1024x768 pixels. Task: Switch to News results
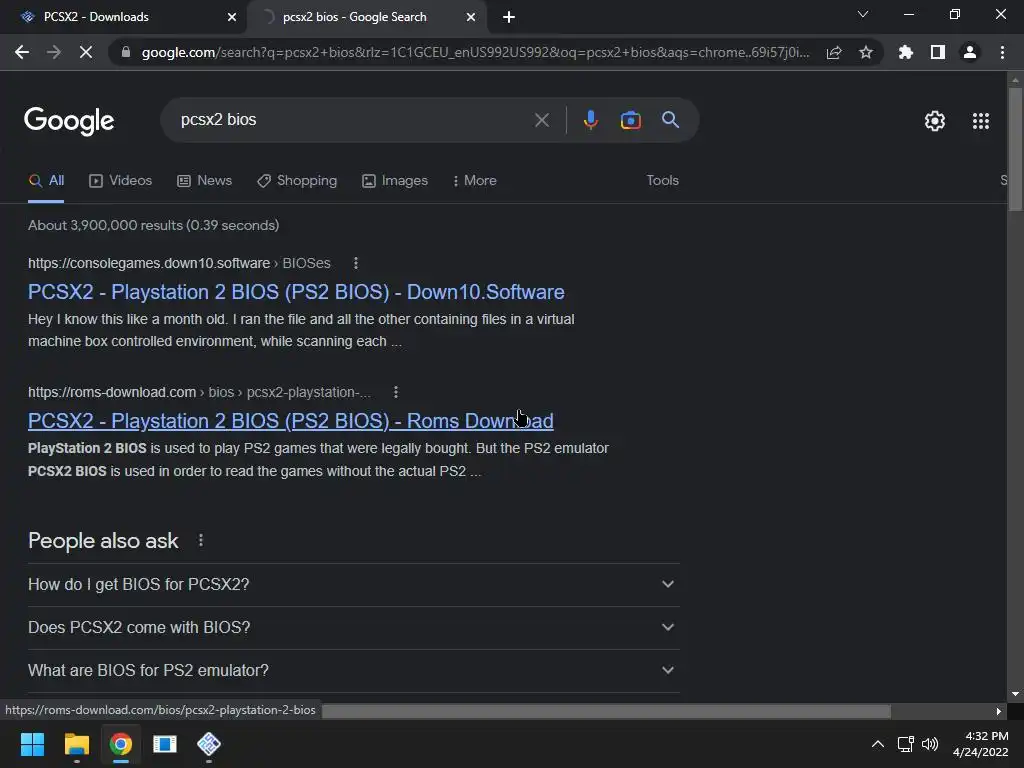204,180
